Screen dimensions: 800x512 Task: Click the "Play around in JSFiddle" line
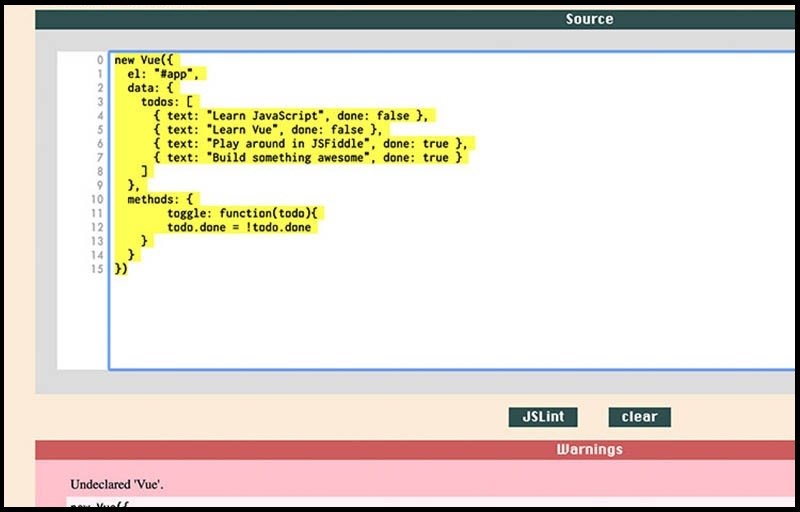pyautogui.click(x=311, y=143)
